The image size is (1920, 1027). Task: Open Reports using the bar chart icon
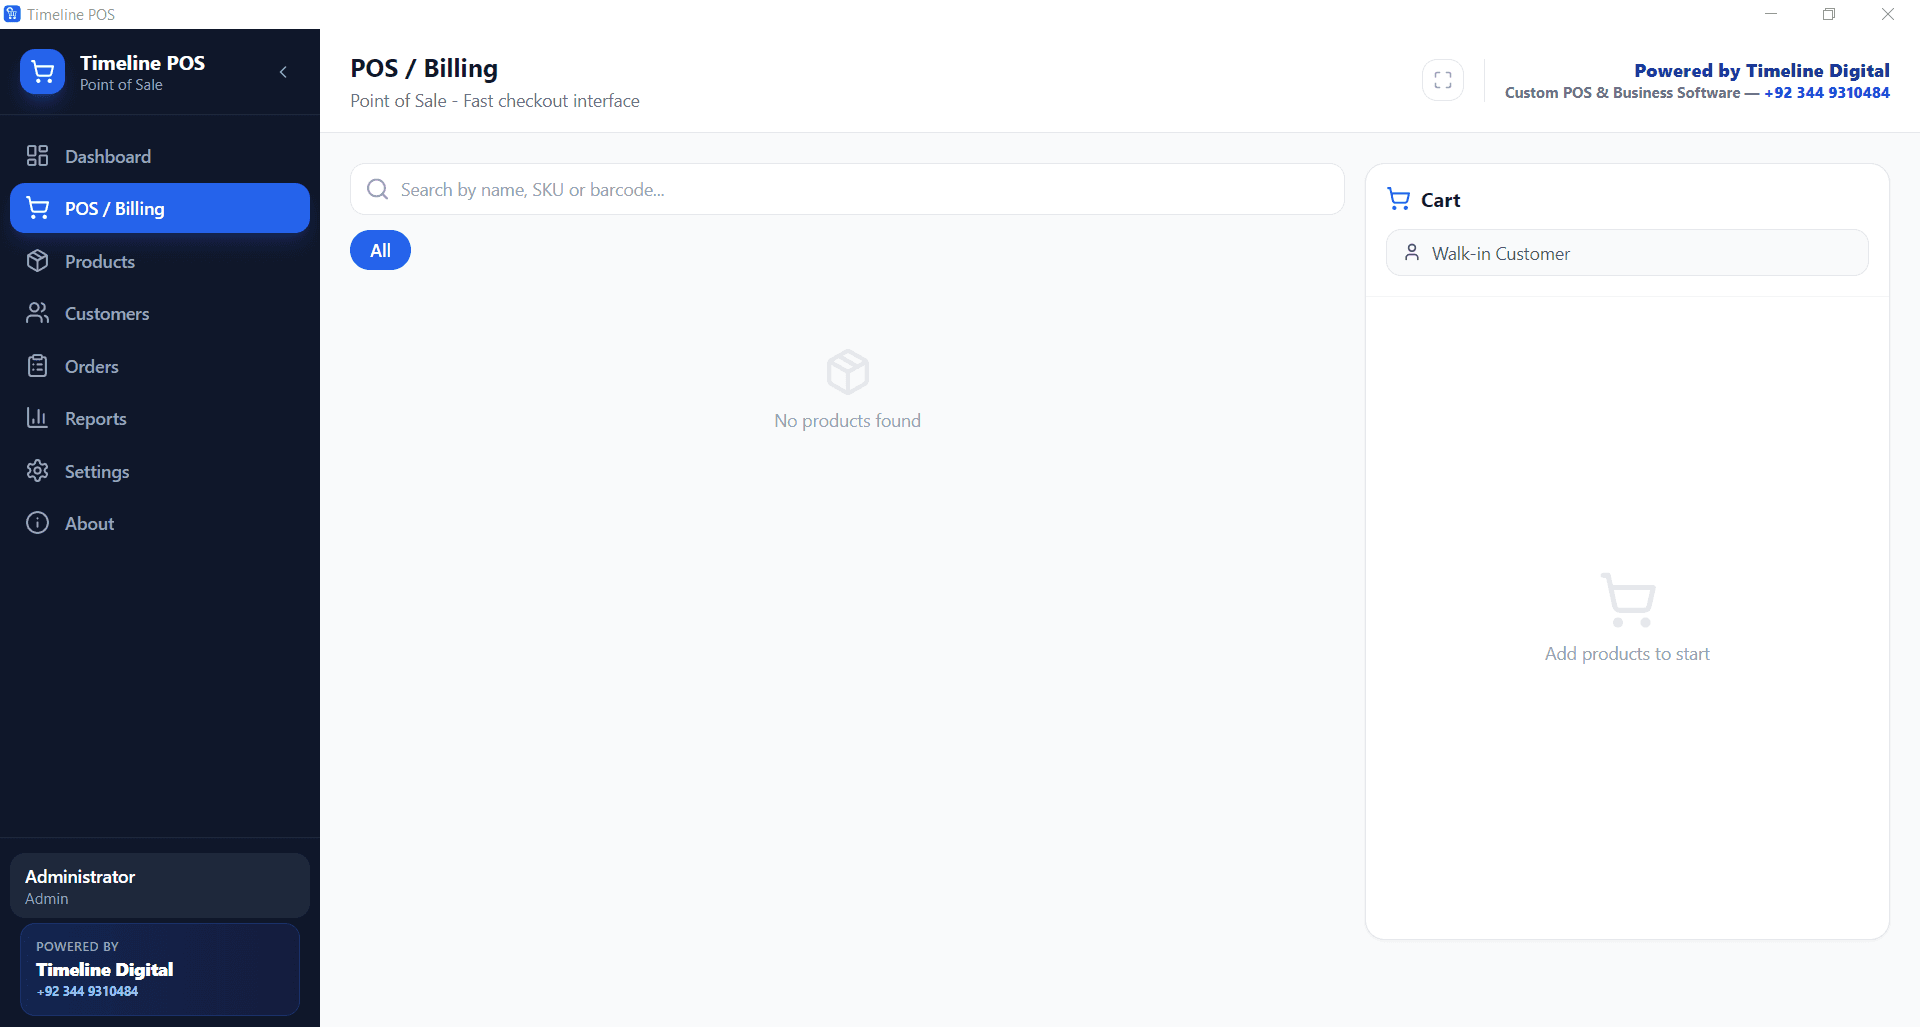[38, 418]
